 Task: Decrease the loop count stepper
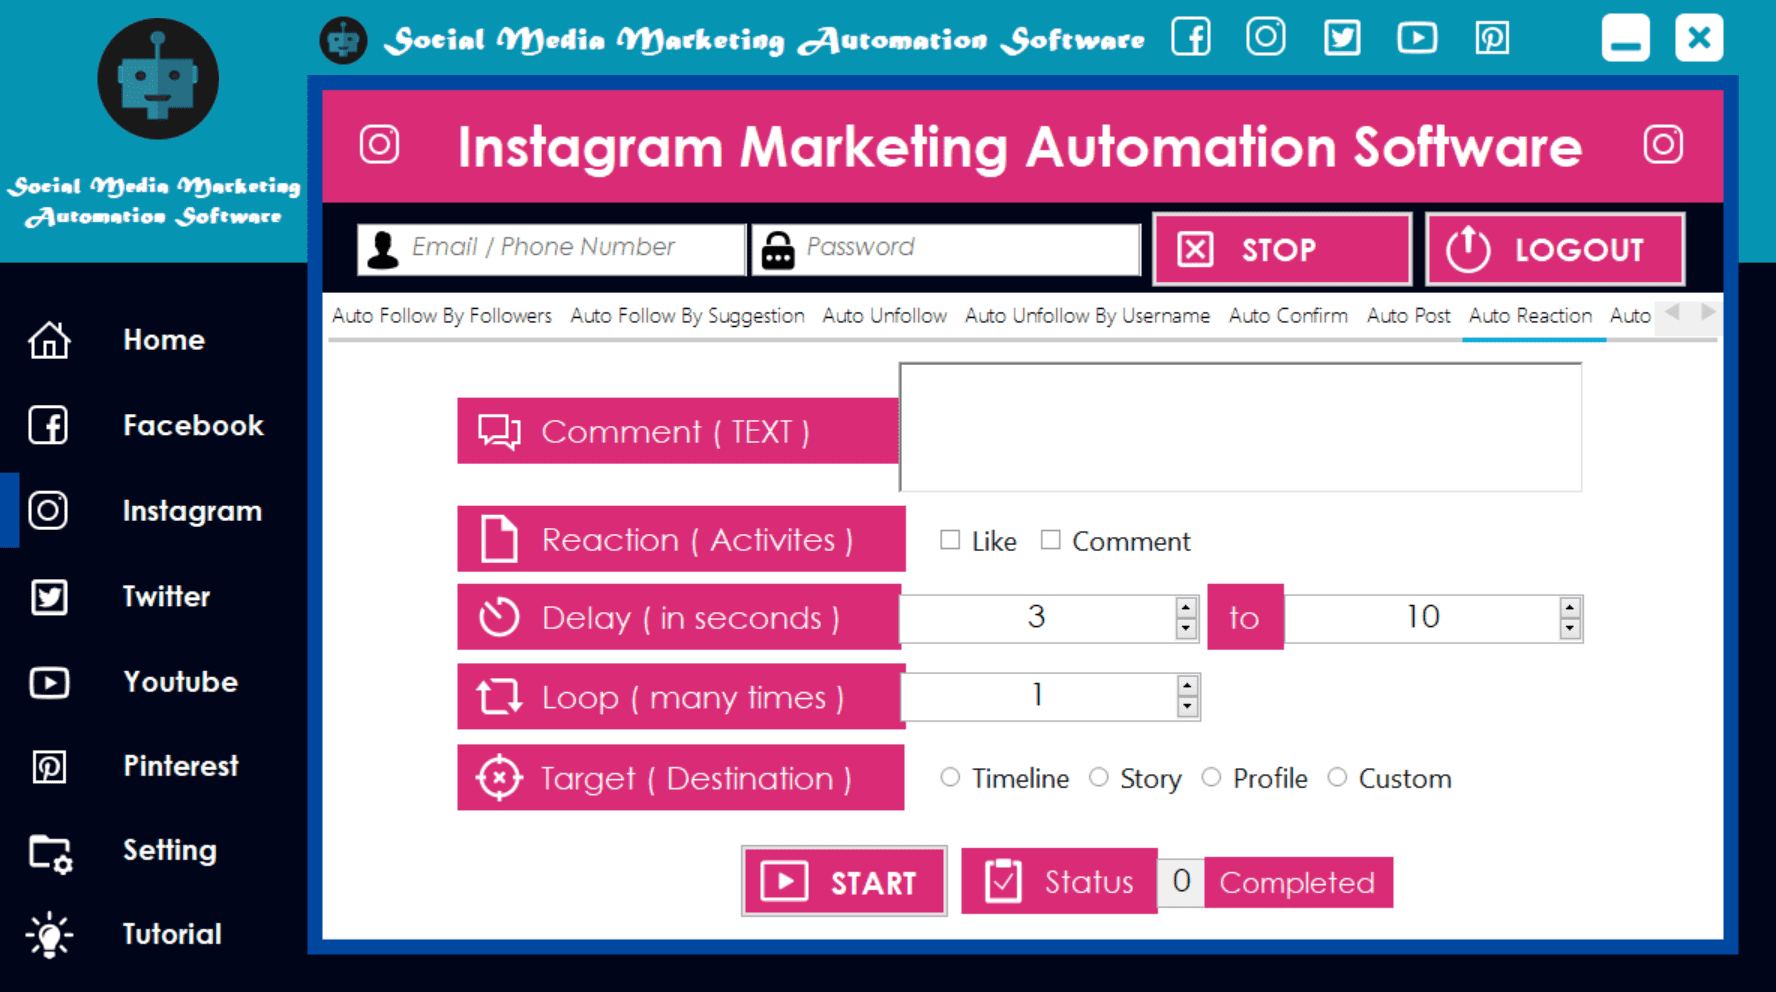[x=1187, y=707]
